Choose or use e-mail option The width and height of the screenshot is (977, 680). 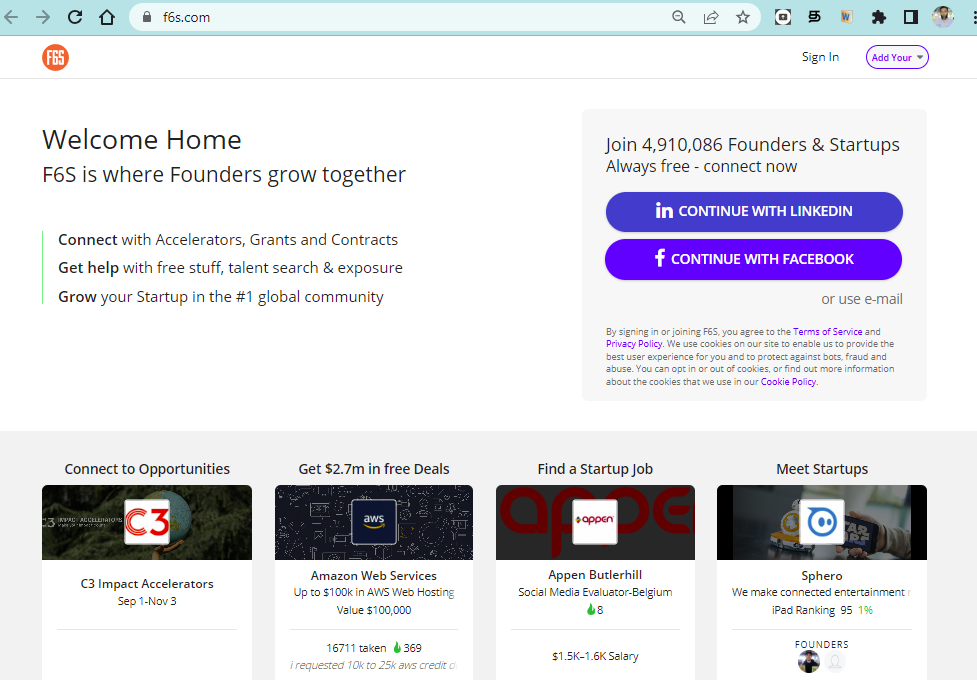point(862,299)
